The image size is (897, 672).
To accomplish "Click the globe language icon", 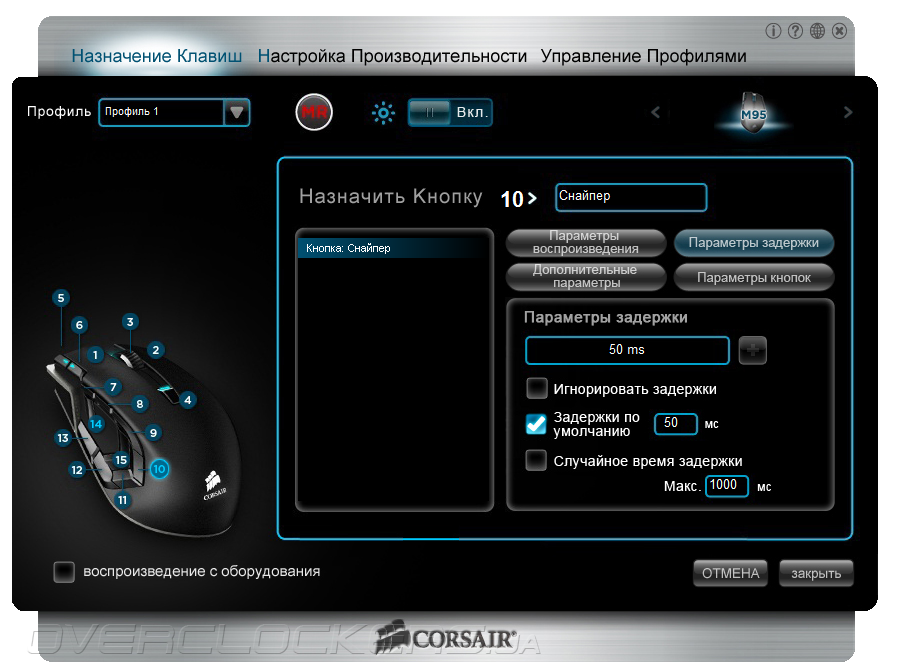I will (x=817, y=31).
